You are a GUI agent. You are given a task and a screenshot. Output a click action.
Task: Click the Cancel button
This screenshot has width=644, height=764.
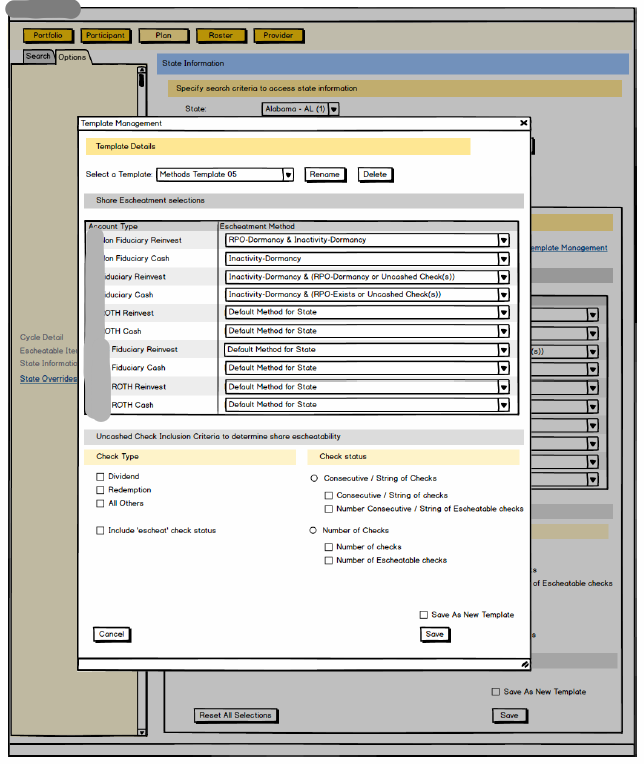[x=112, y=634]
